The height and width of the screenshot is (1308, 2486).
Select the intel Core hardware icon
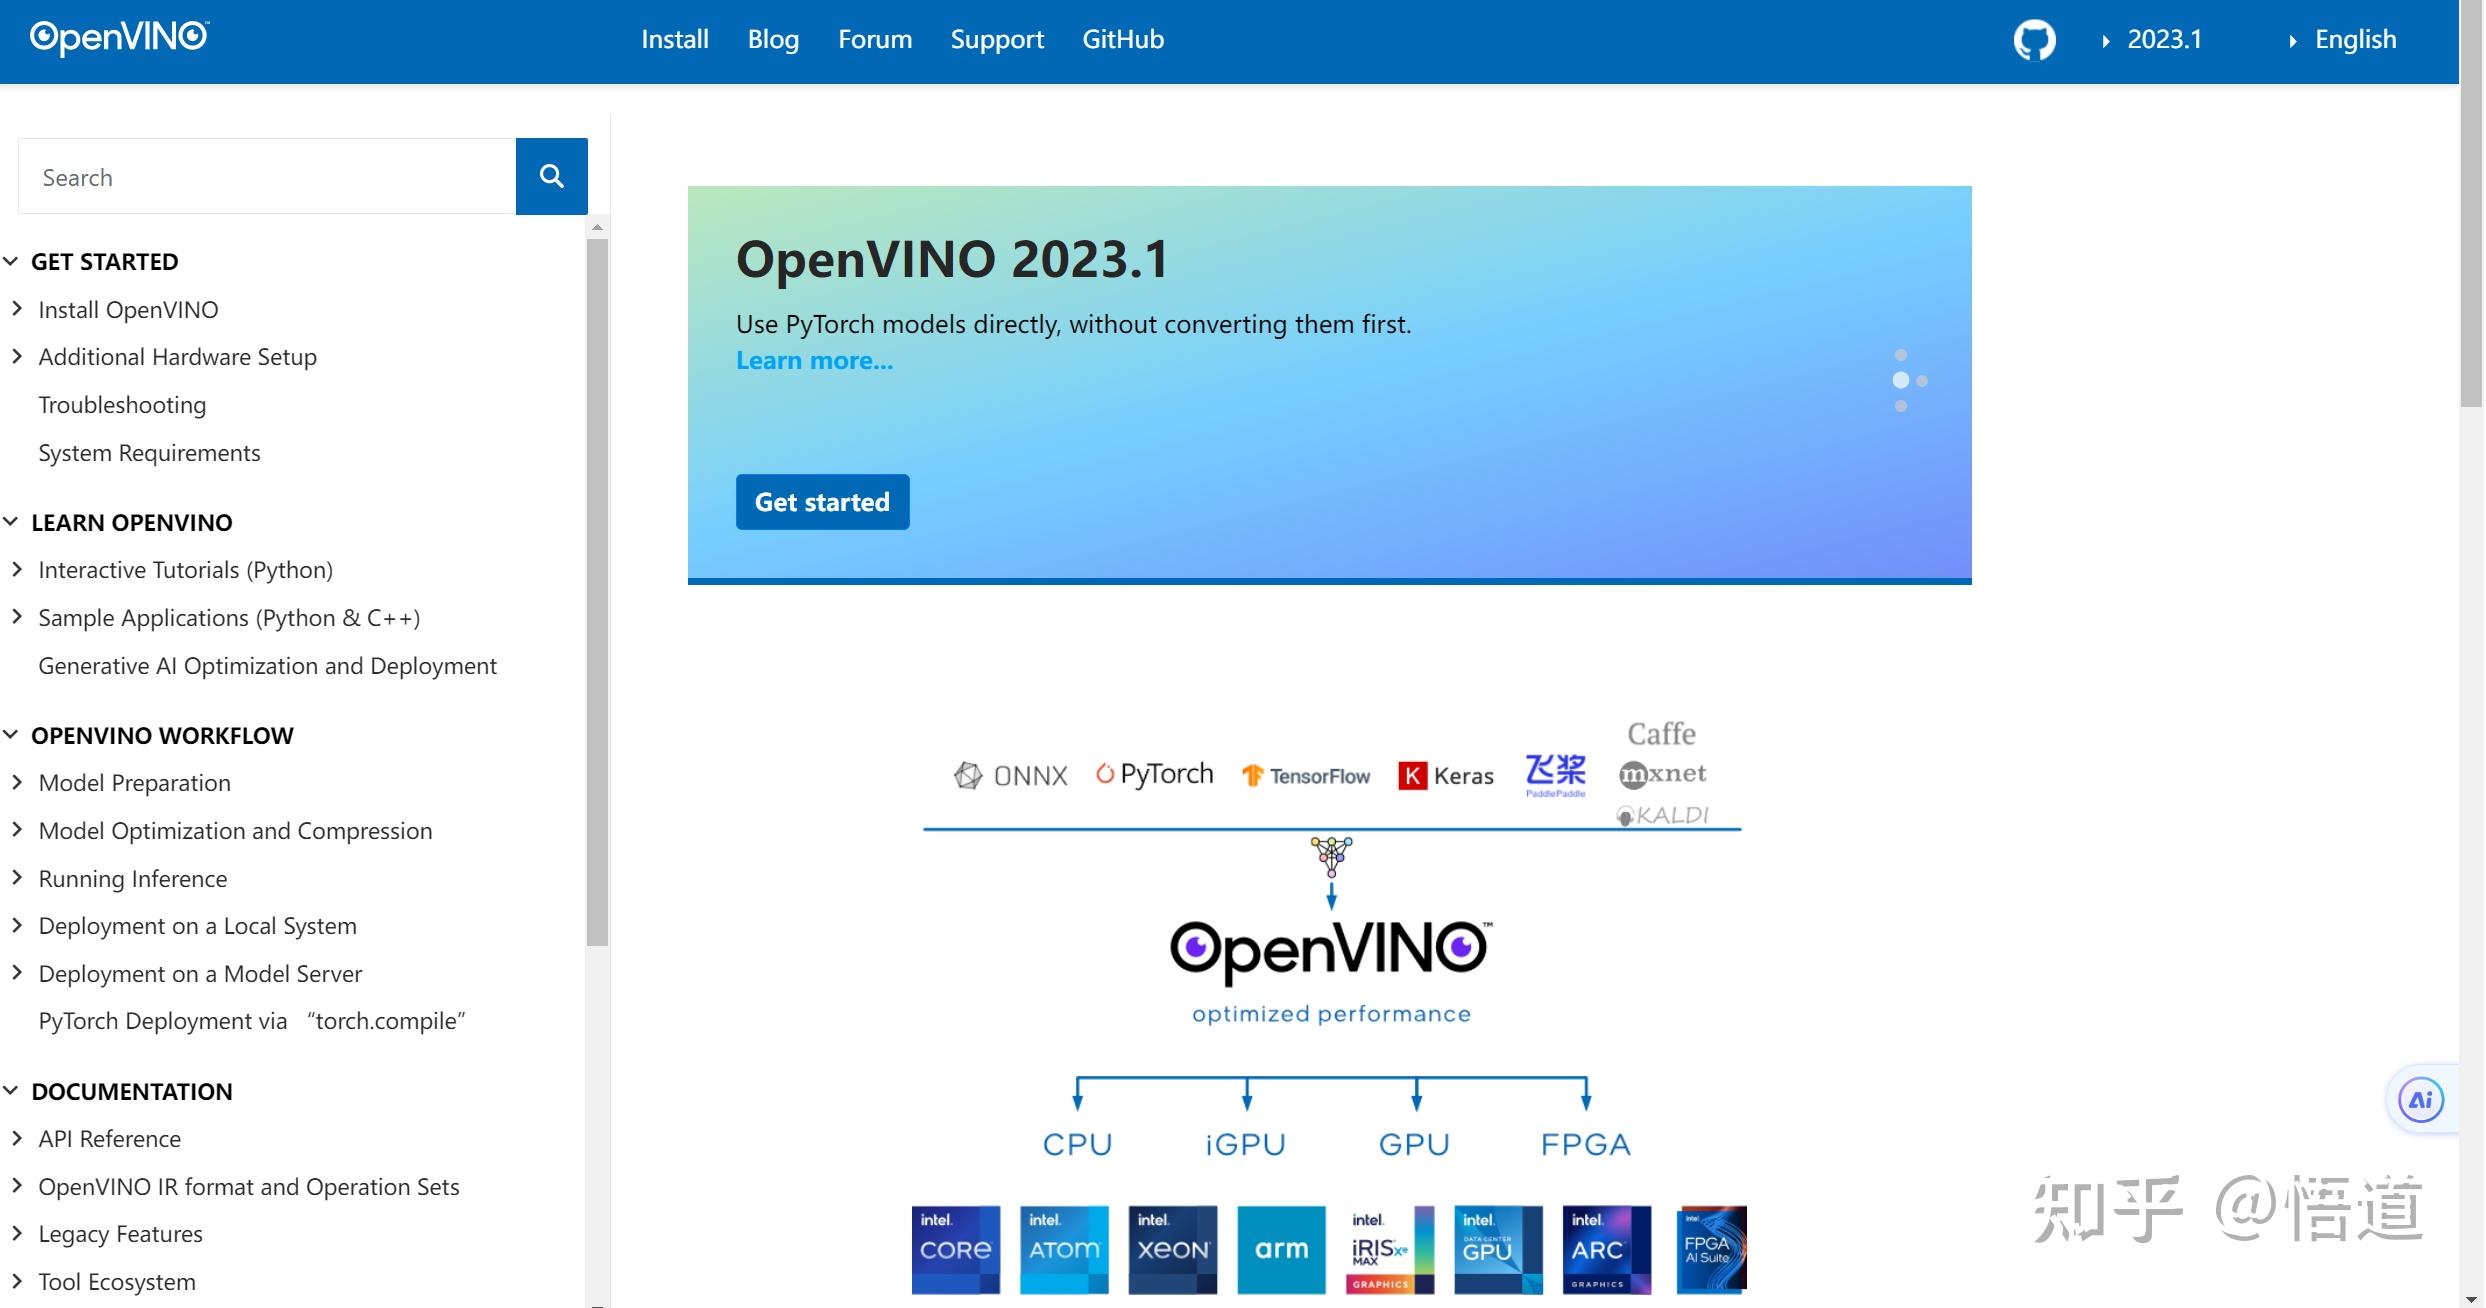tap(955, 1250)
